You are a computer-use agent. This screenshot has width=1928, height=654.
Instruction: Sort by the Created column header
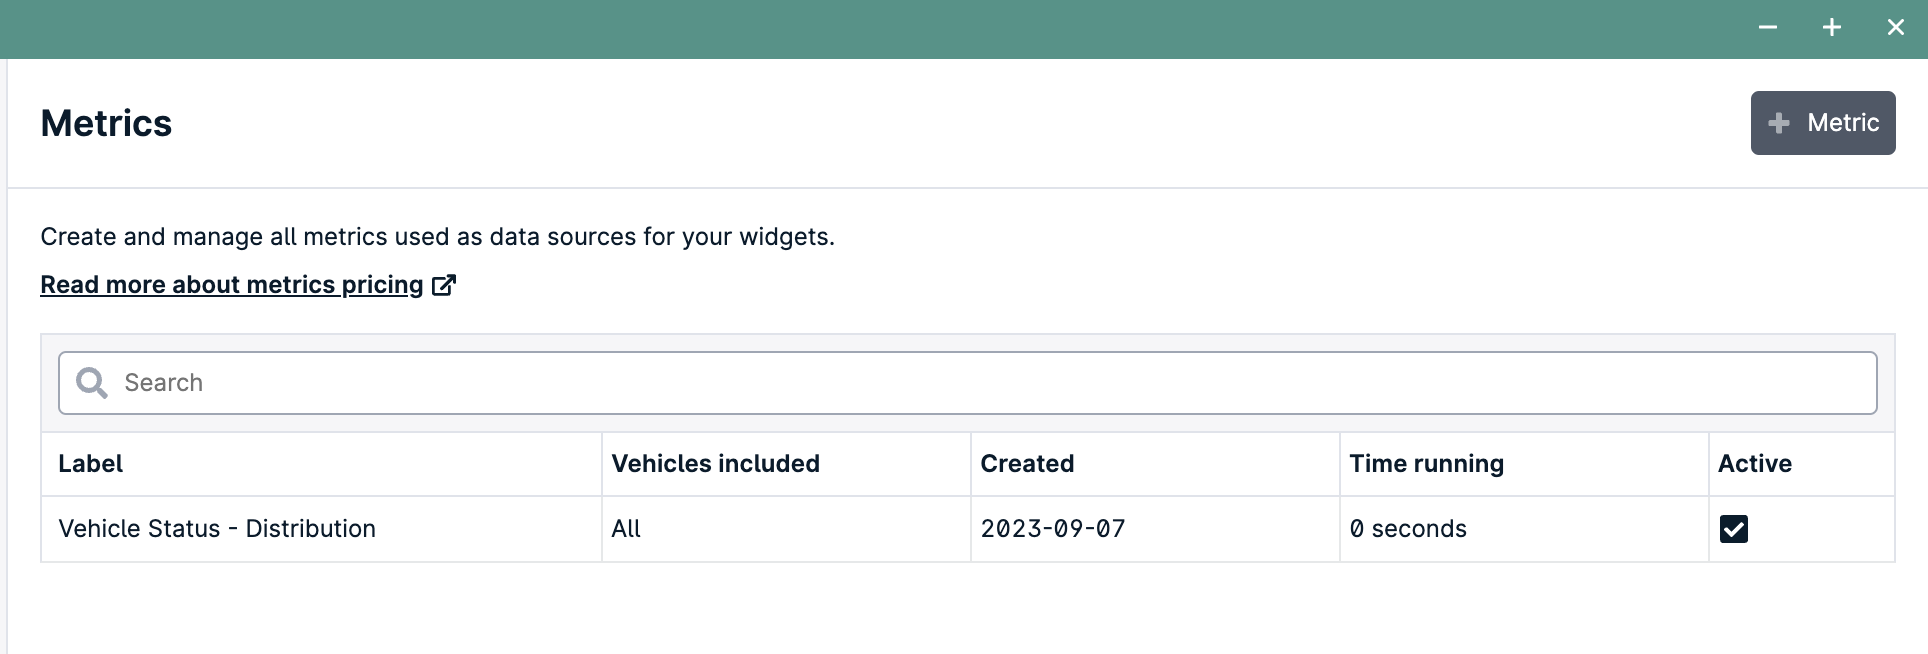[1027, 464]
